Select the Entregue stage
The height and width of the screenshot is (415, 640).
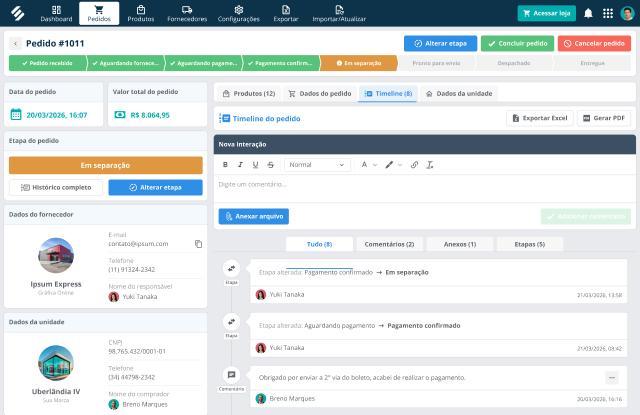[592, 63]
